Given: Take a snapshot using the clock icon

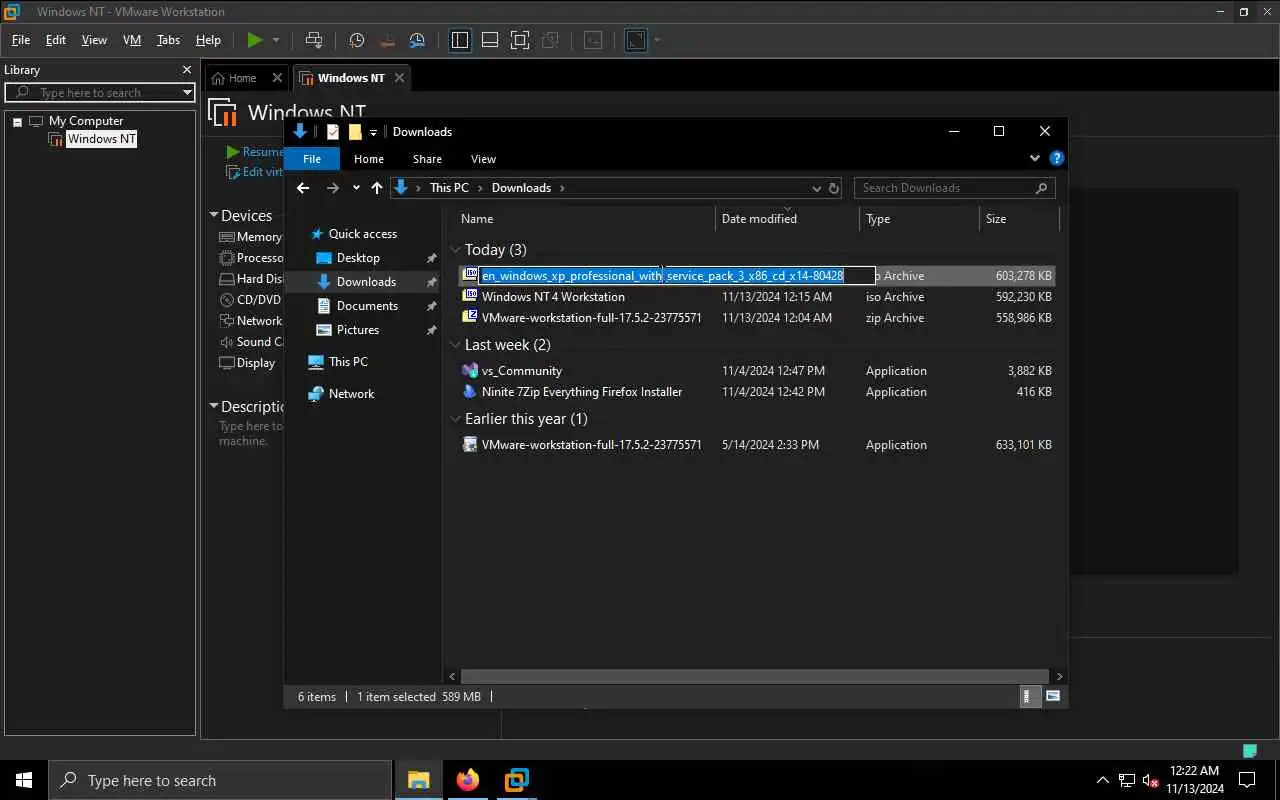Looking at the screenshot, I should coord(357,40).
